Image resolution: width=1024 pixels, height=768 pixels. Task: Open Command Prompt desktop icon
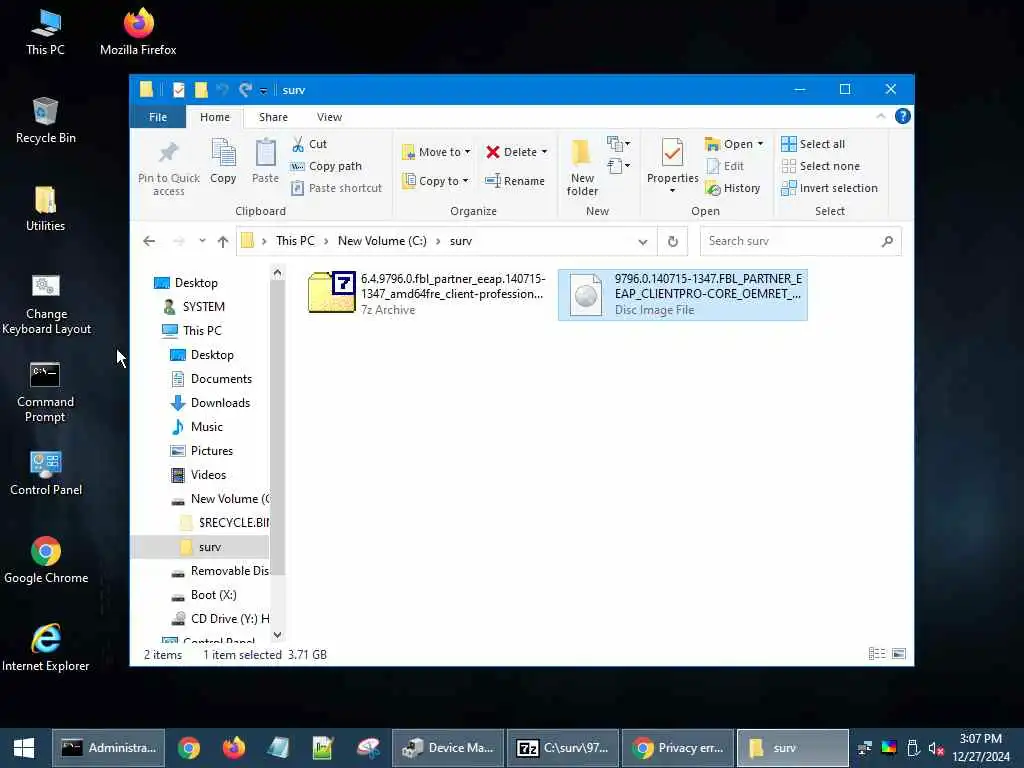tap(46, 392)
